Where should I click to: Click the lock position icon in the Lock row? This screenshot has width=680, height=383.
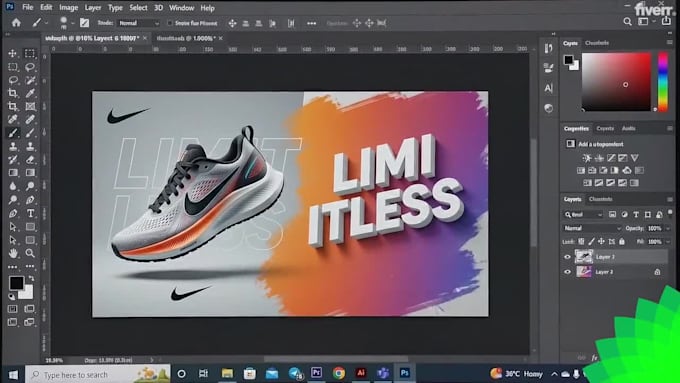click(x=601, y=242)
